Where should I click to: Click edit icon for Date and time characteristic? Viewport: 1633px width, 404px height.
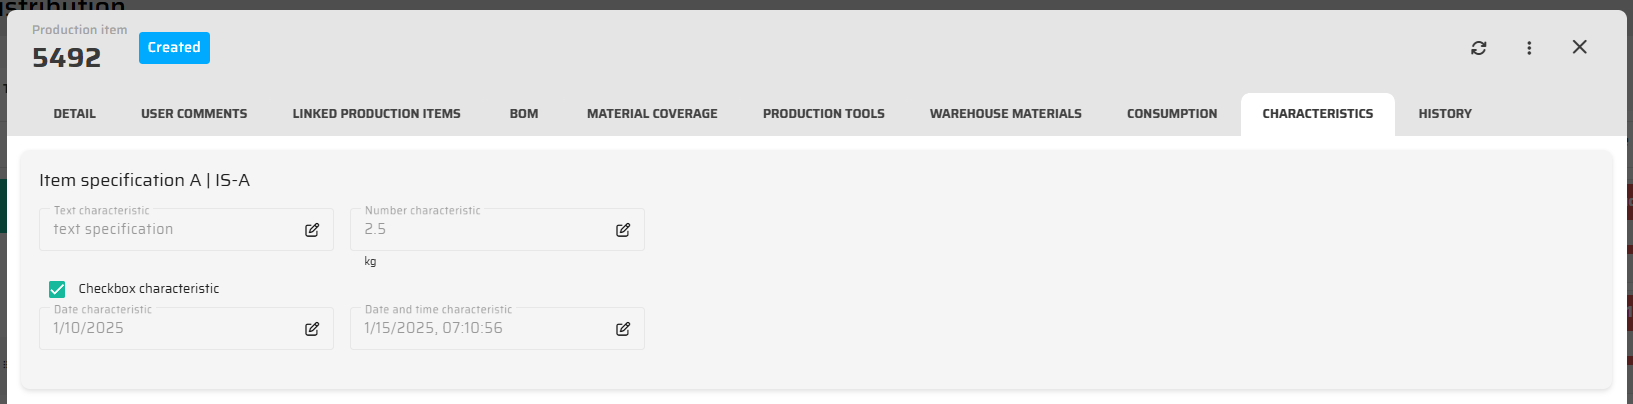pyautogui.click(x=623, y=329)
